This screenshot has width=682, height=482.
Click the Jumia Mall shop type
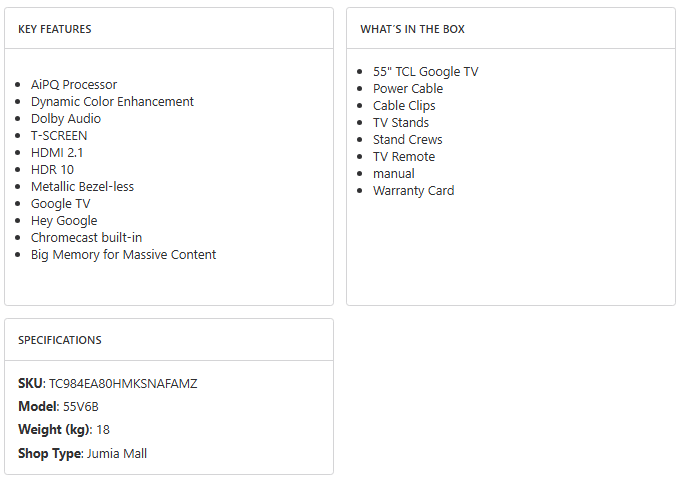point(116,454)
